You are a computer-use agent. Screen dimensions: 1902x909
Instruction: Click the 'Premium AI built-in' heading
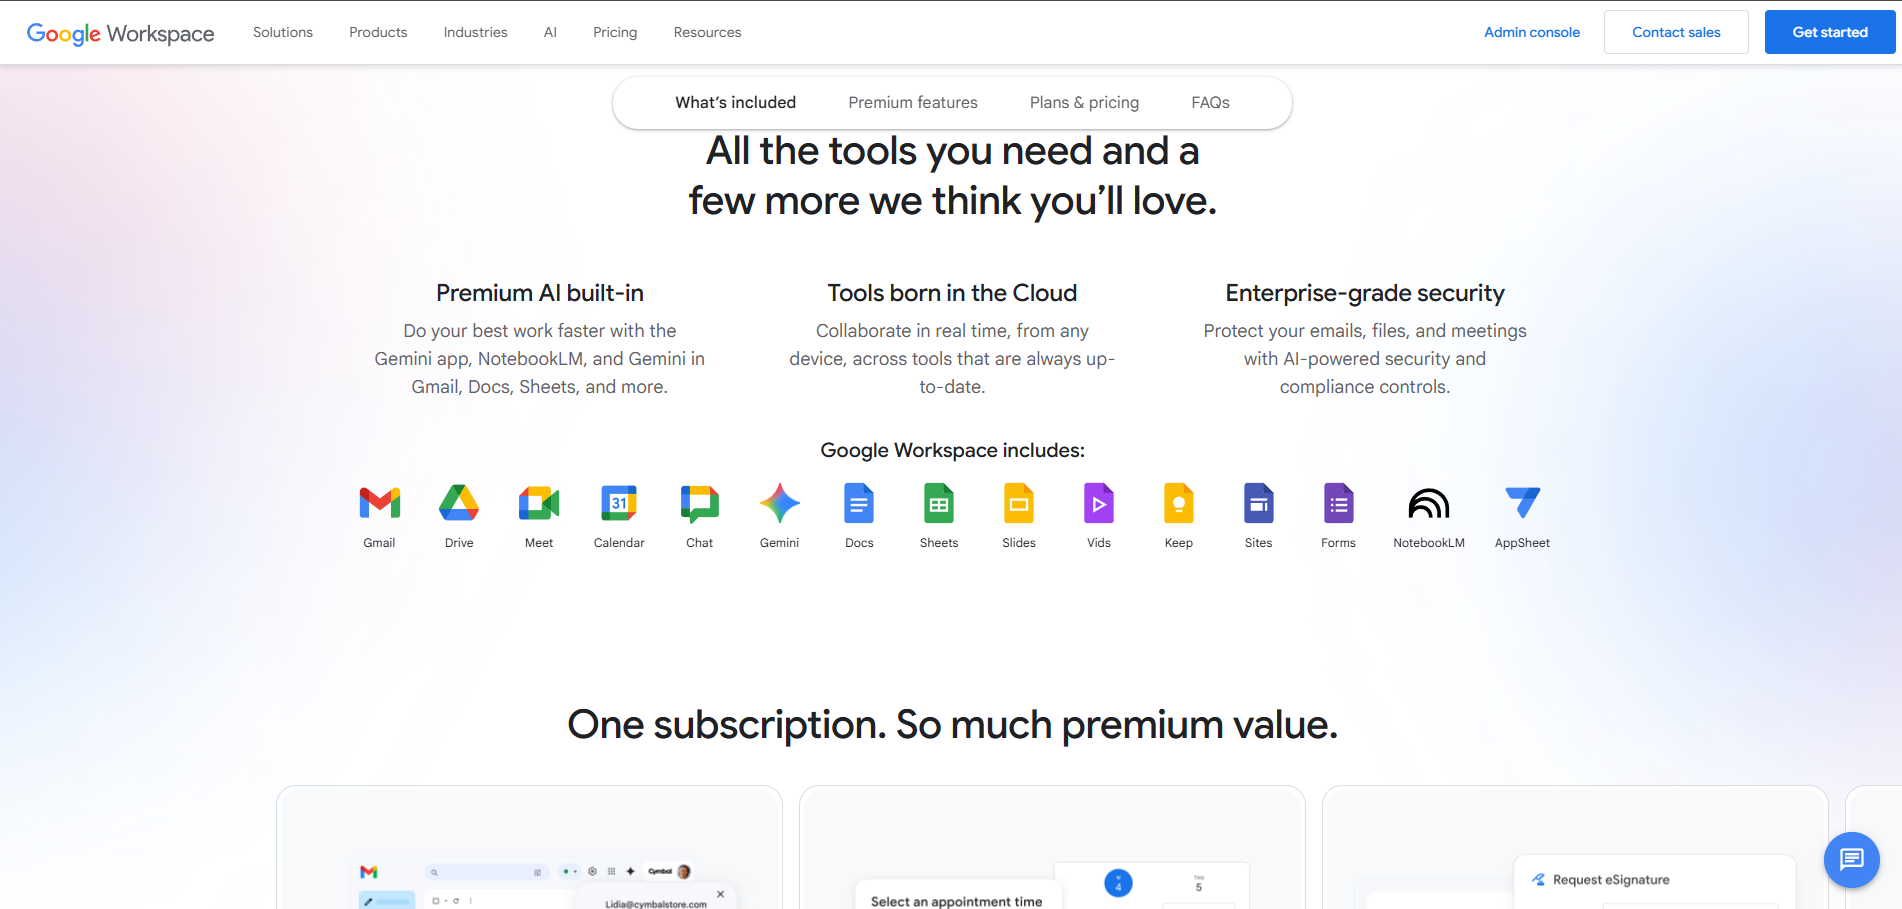coord(540,293)
